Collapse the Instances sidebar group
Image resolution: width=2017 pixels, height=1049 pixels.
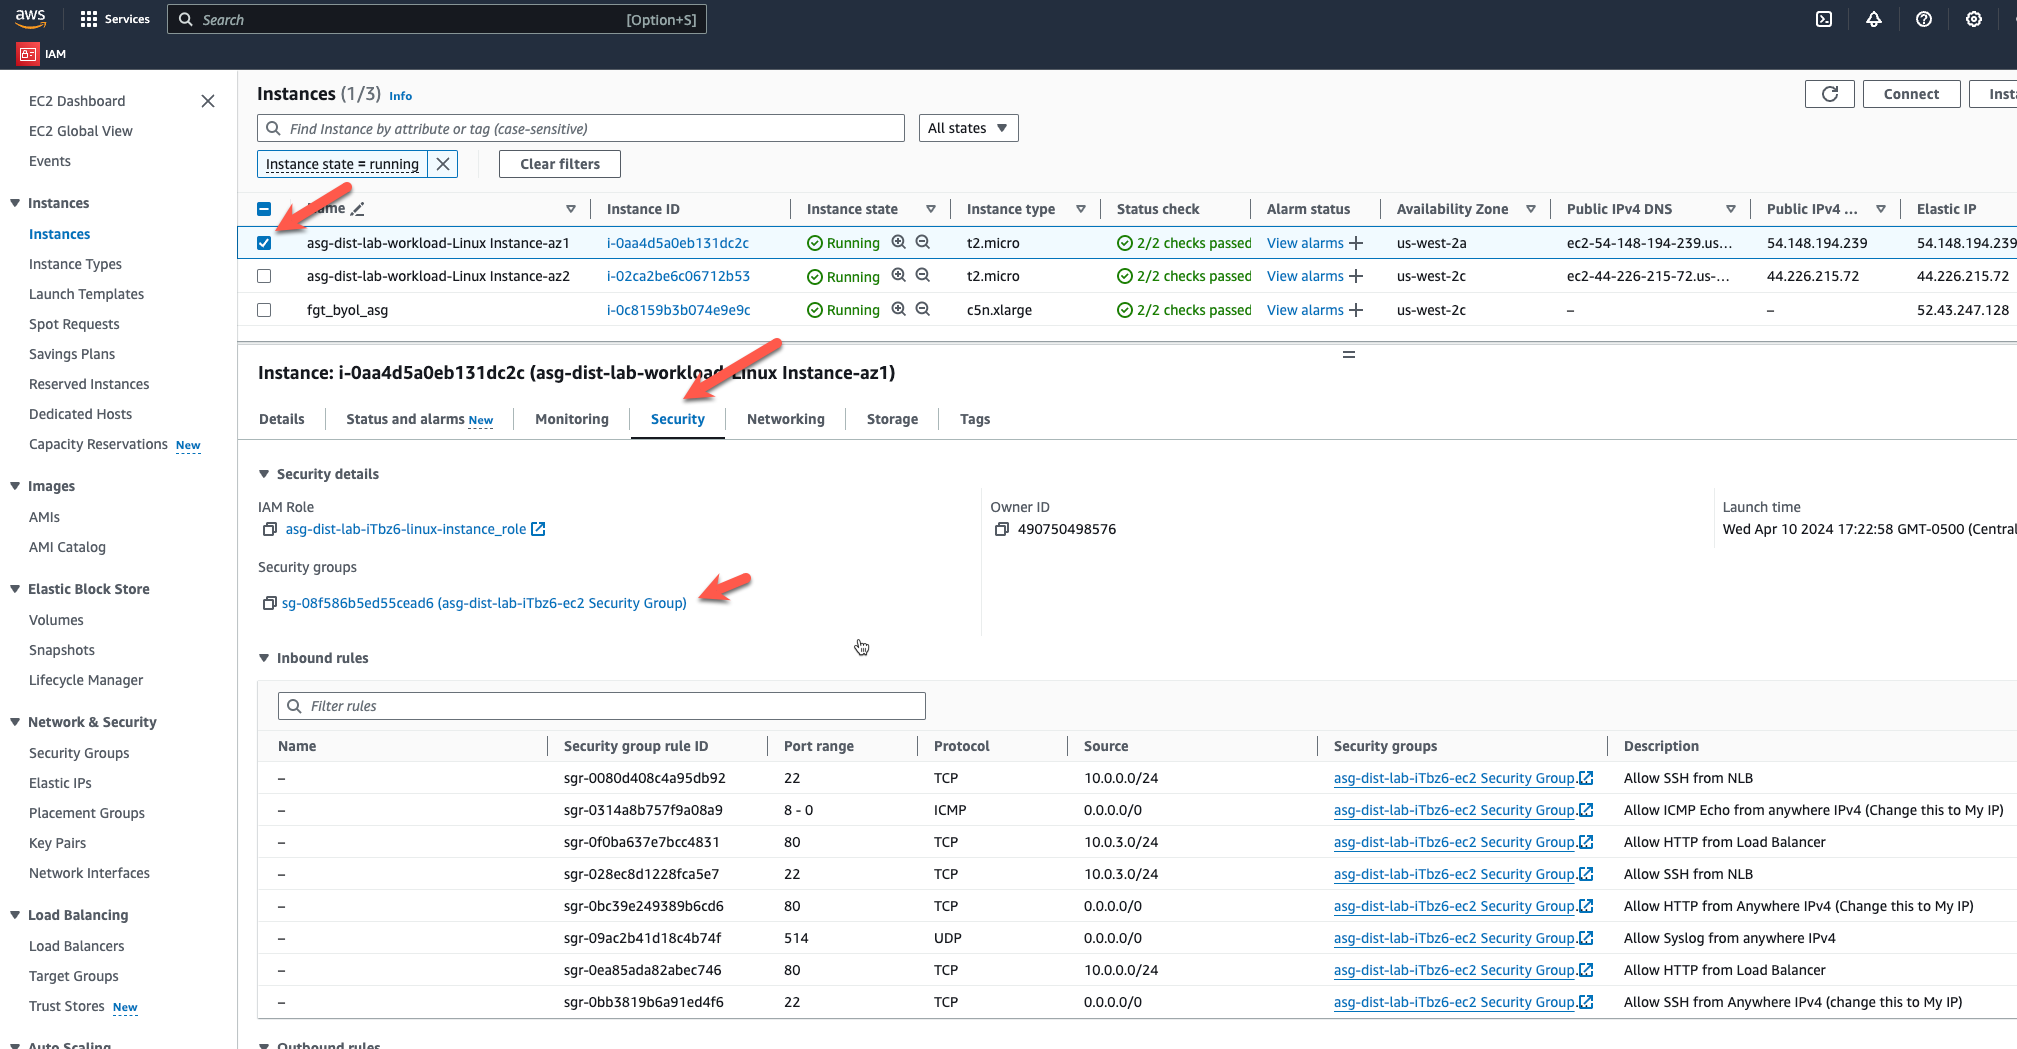15,203
